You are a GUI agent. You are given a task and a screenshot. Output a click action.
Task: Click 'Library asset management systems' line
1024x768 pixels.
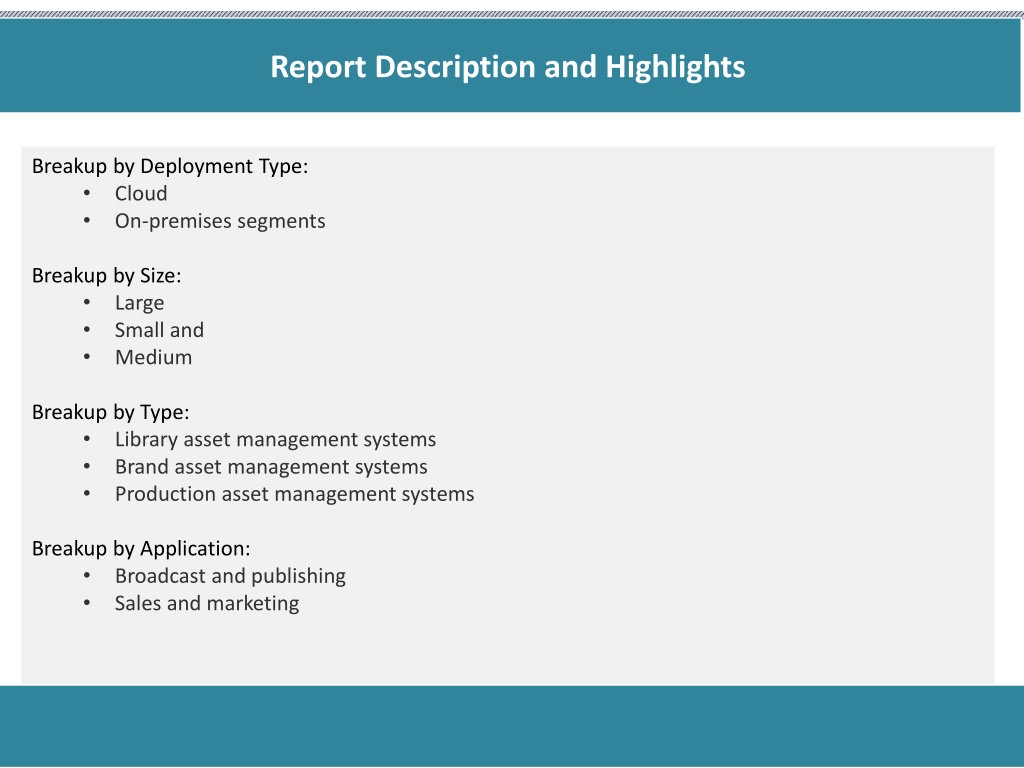point(276,440)
